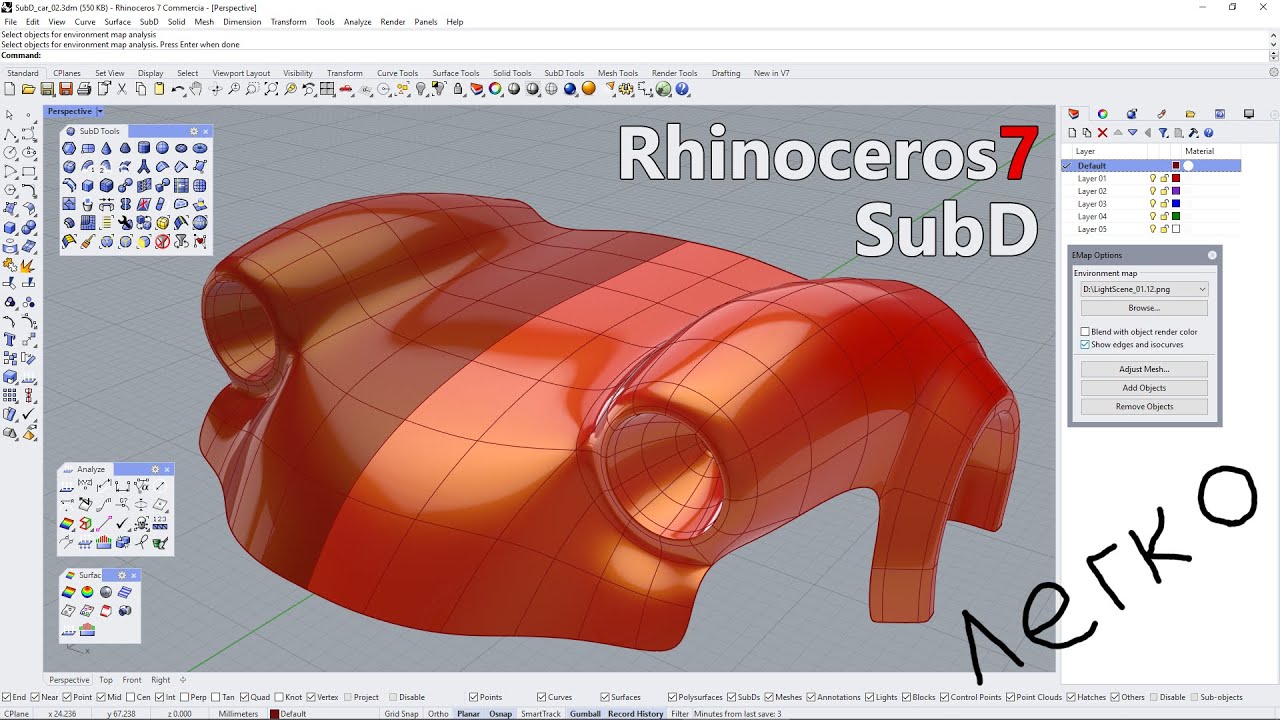Toggle the End osnap checkbox

(7, 697)
